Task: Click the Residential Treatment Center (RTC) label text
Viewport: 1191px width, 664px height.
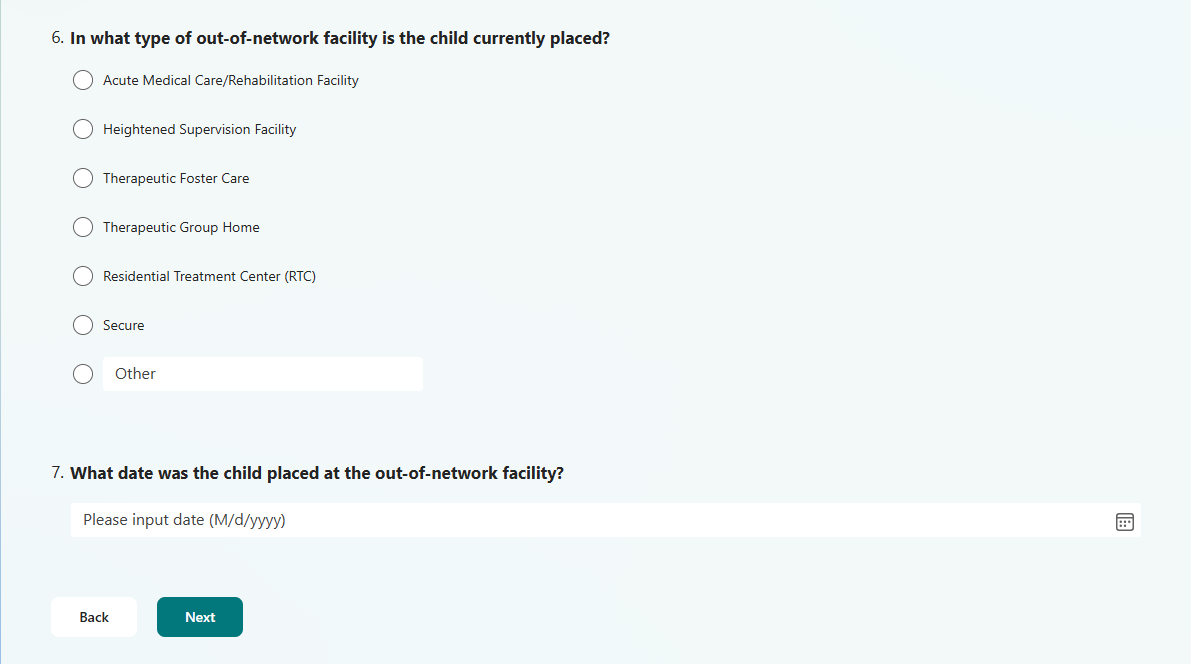Action: point(209,276)
